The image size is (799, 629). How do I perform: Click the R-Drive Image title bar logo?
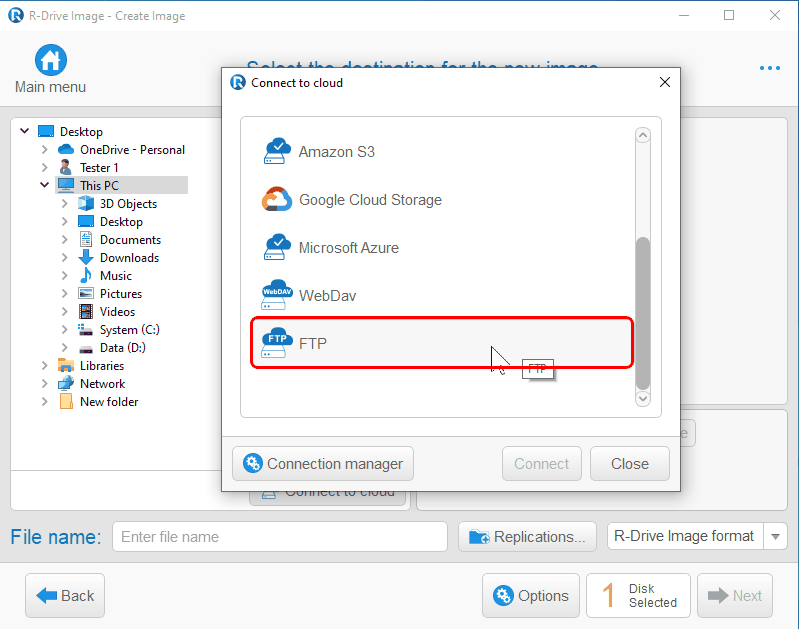[16, 15]
